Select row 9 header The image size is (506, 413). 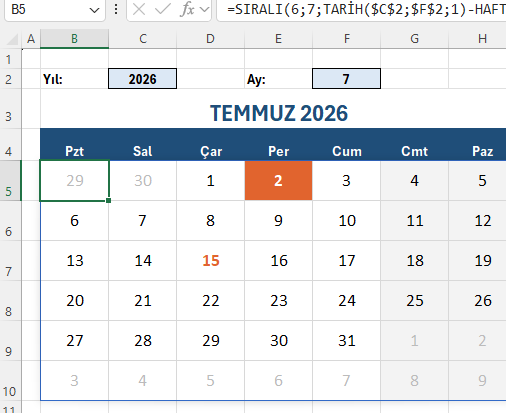(11, 341)
